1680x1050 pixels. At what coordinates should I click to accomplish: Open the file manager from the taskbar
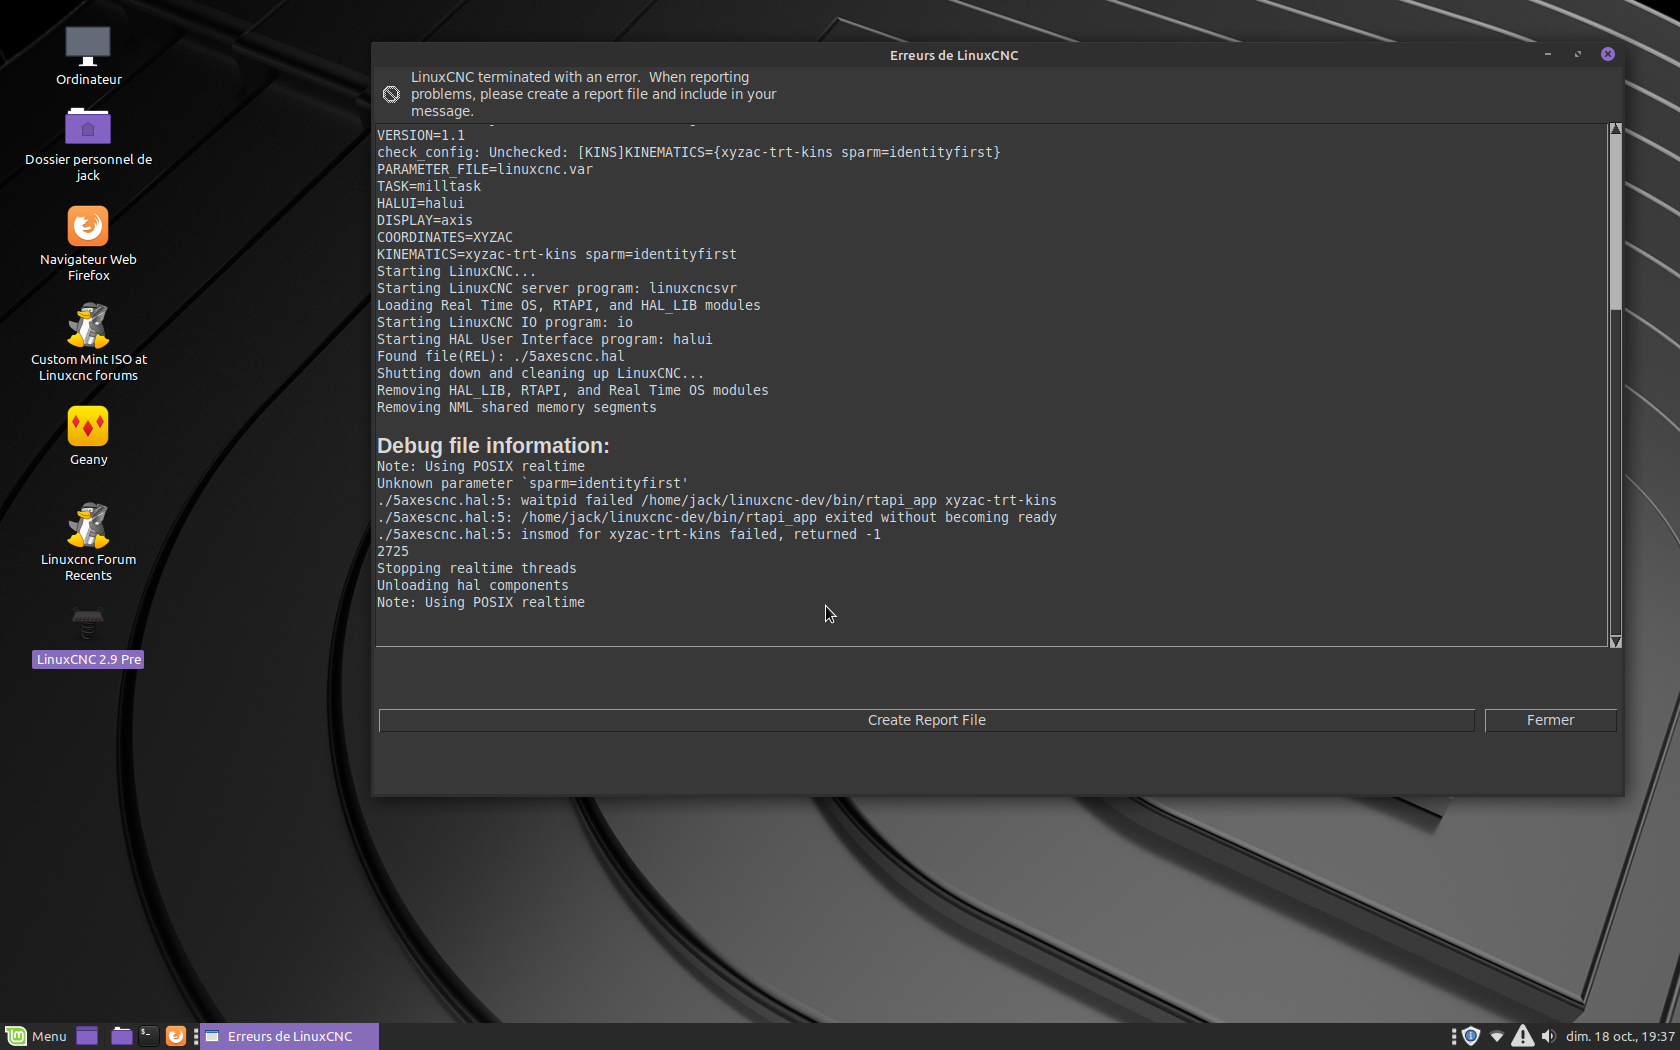click(x=121, y=1036)
